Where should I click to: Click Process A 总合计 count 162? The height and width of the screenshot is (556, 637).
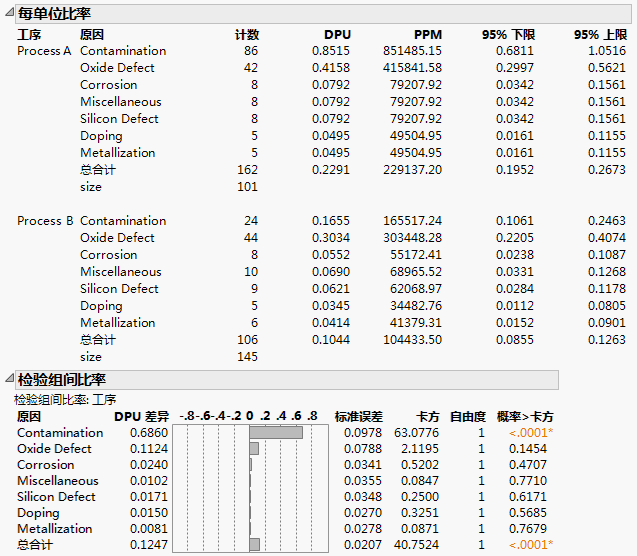[247, 170]
